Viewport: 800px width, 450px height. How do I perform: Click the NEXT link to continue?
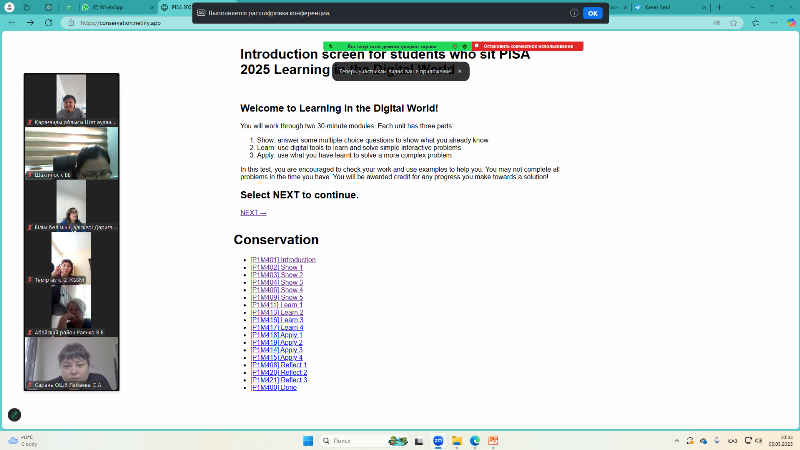point(253,213)
